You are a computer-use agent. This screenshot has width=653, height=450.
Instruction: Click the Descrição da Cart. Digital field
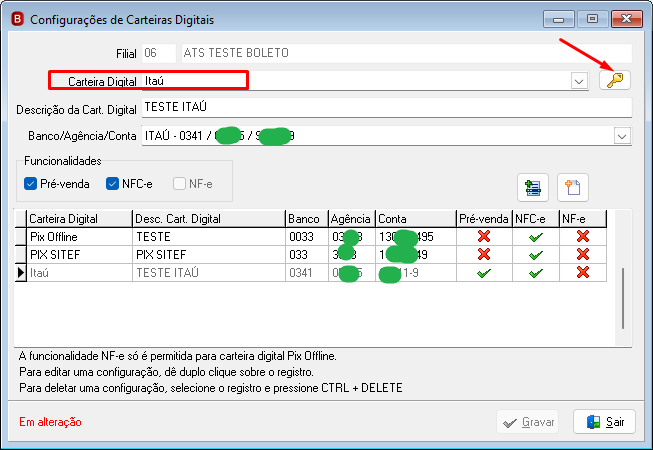point(386,107)
